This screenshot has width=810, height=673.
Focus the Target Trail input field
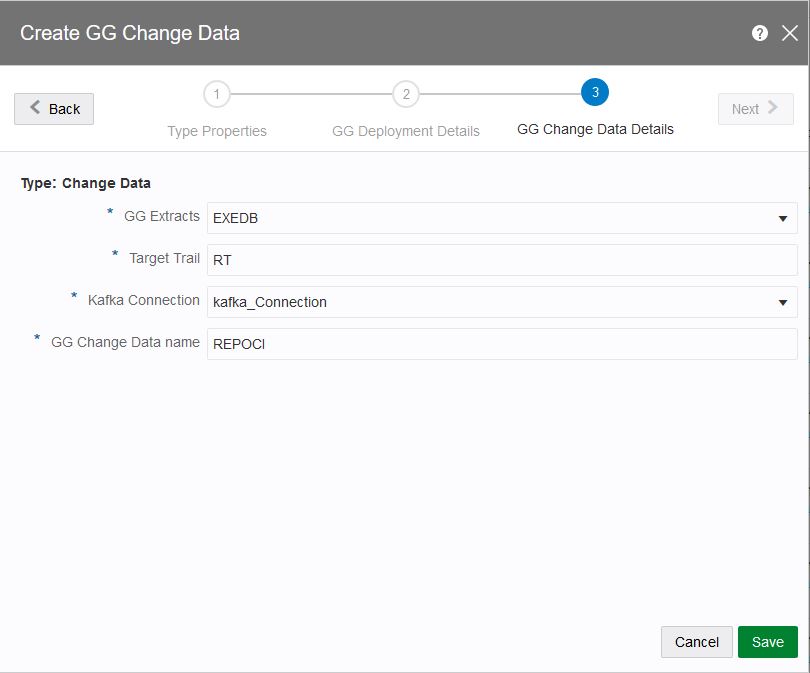tap(501, 260)
